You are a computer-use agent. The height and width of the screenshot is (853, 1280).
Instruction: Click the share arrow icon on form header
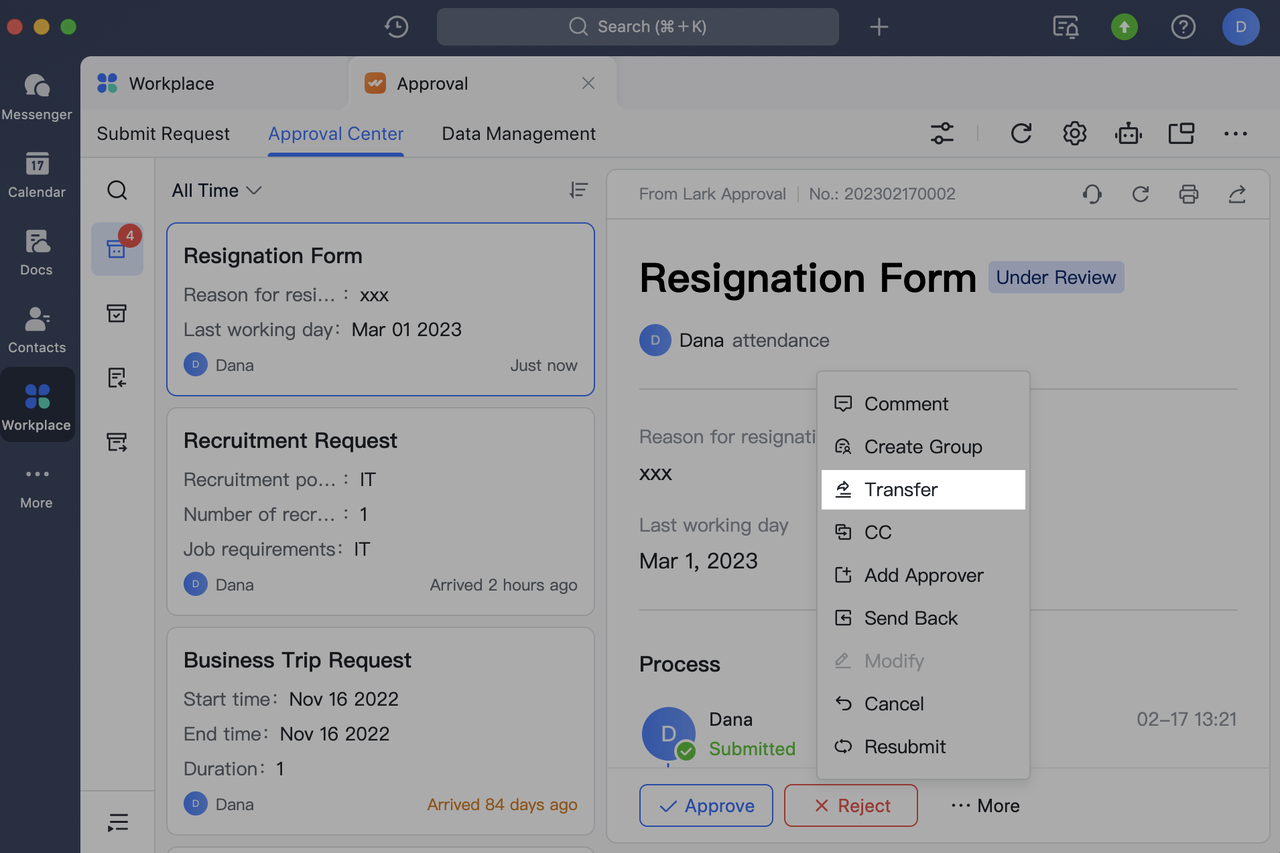(x=1237, y=194)
